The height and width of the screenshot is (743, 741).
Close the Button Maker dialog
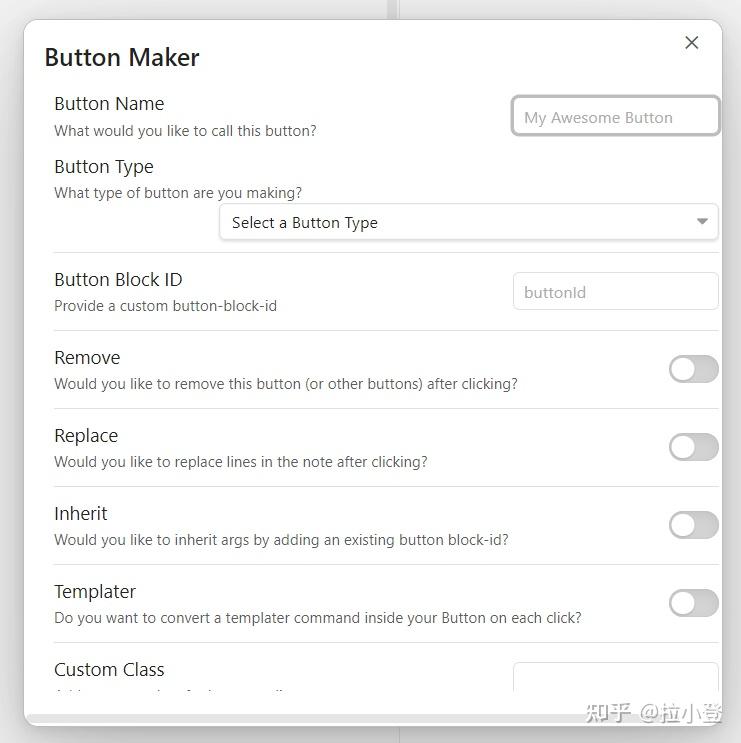(691, 43)
